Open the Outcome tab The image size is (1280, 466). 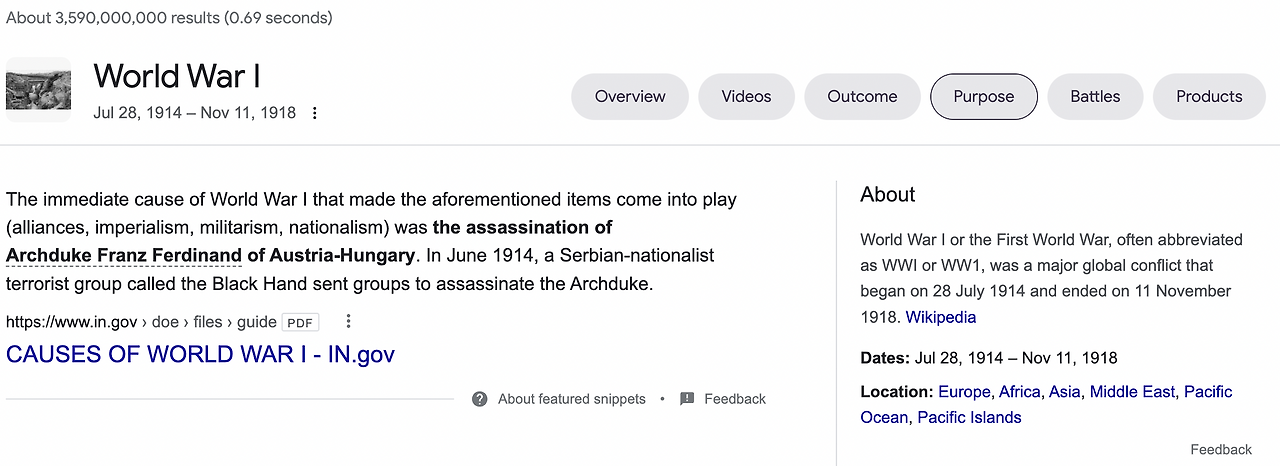[x=862, y=97]
